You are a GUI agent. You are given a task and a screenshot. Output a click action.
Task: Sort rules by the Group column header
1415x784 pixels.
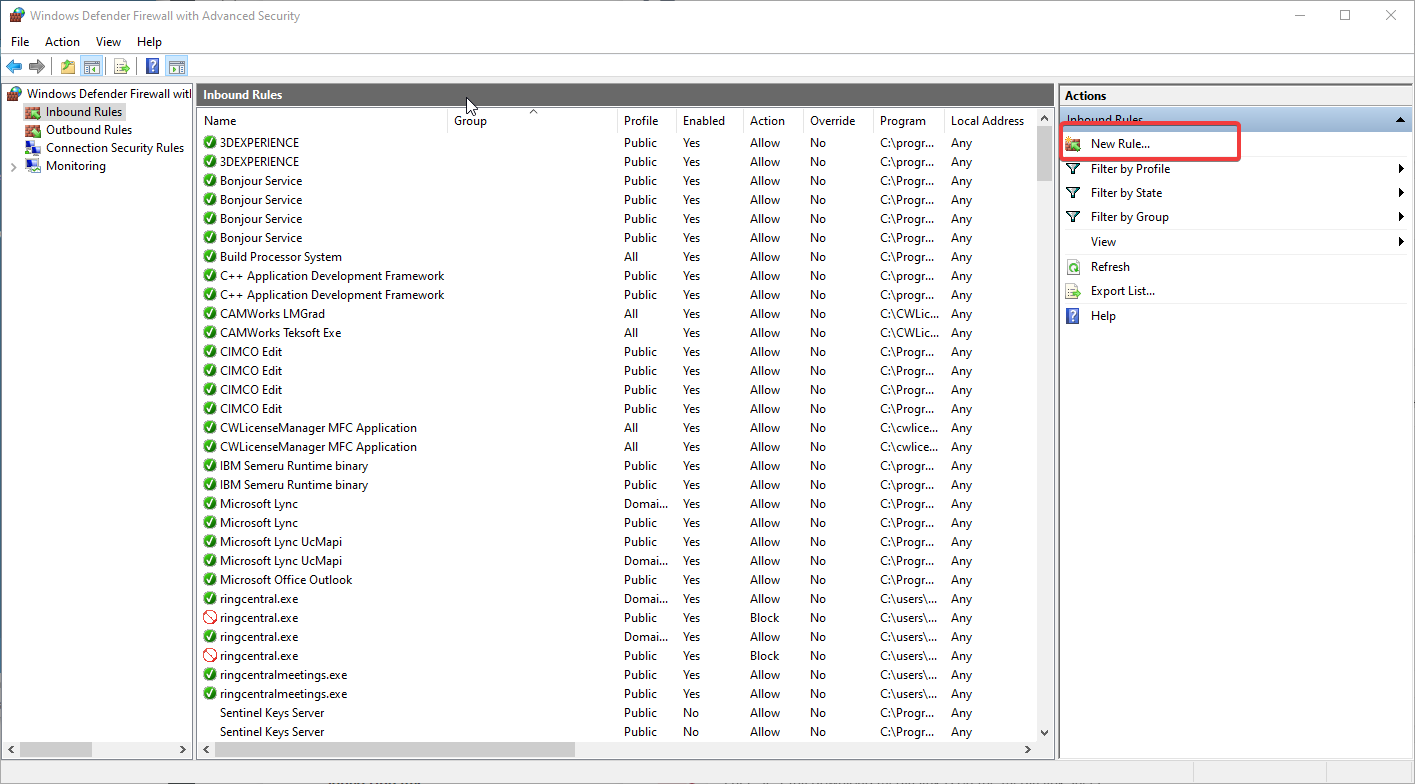(x=532, y=121)
